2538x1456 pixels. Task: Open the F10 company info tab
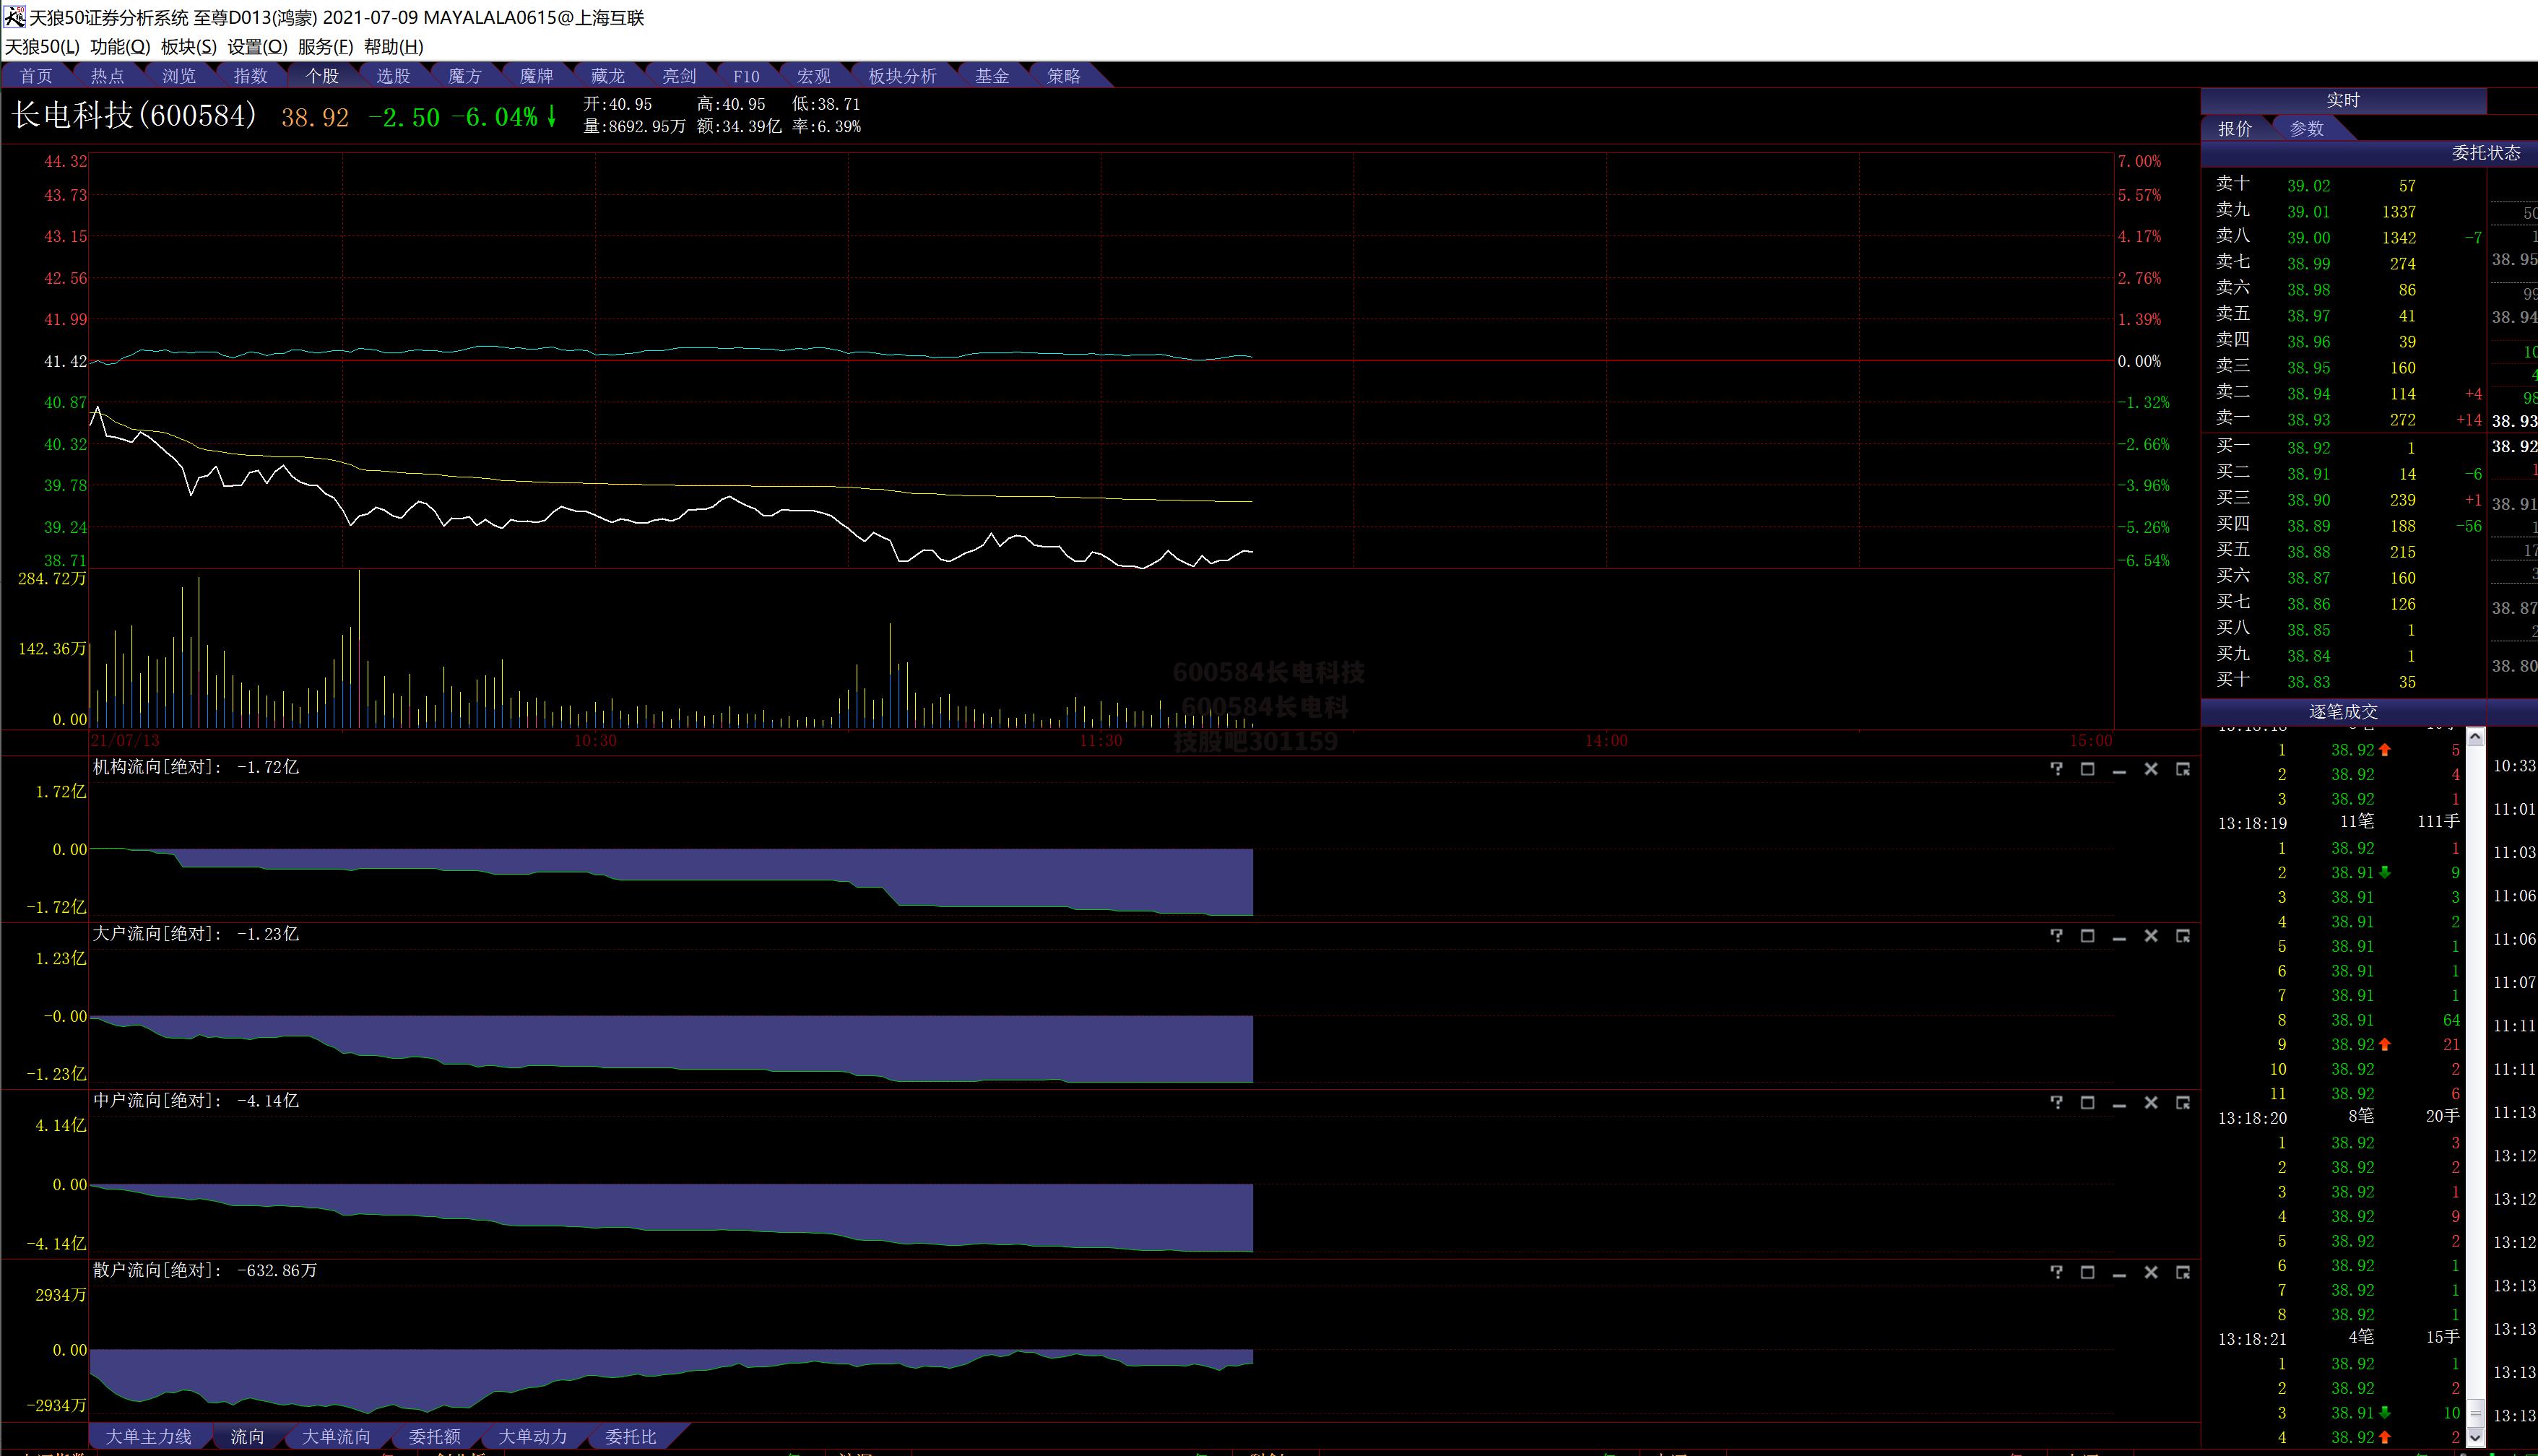(x=746, y=76)
